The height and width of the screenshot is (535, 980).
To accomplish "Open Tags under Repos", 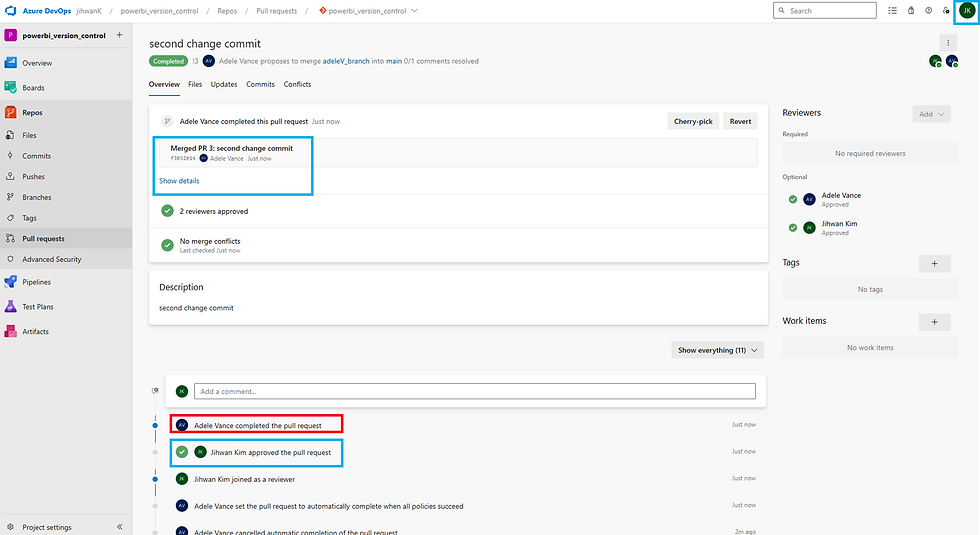I will (29, 218).
